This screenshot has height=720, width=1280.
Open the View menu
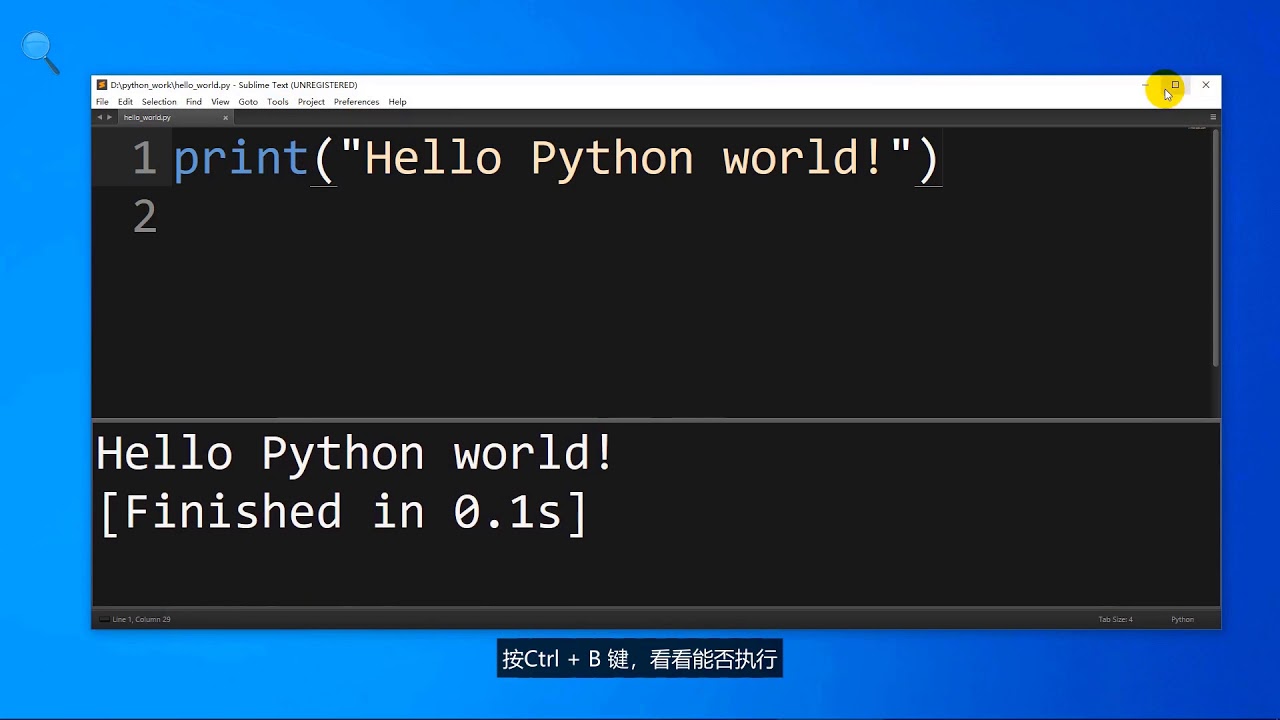[x=220, y=102]
